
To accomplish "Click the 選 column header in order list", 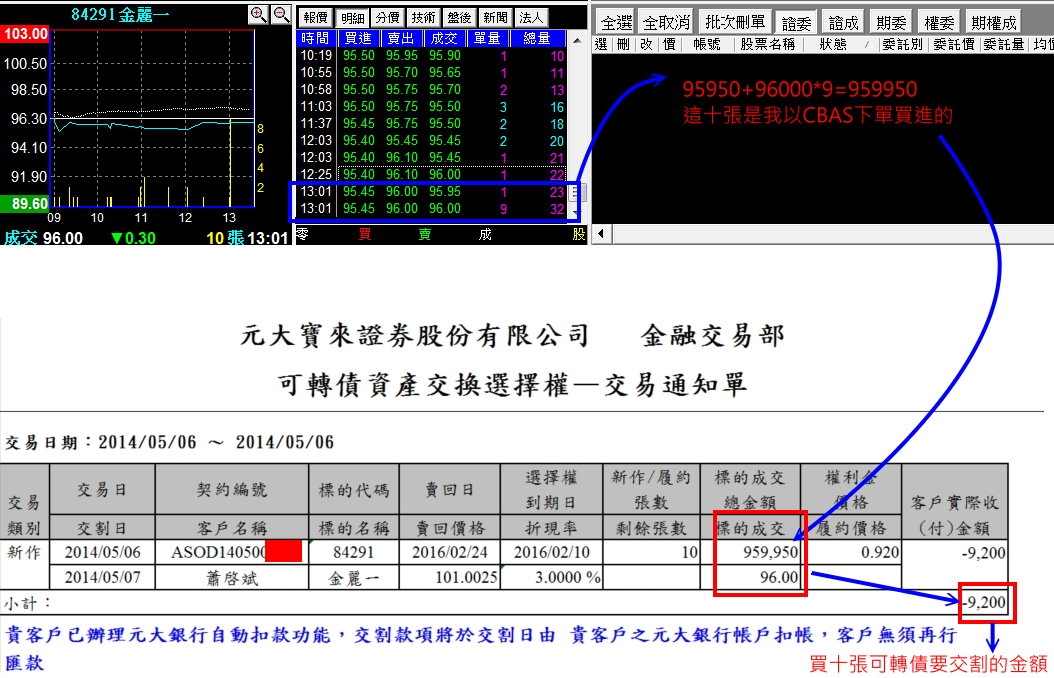I will point(601,44).
